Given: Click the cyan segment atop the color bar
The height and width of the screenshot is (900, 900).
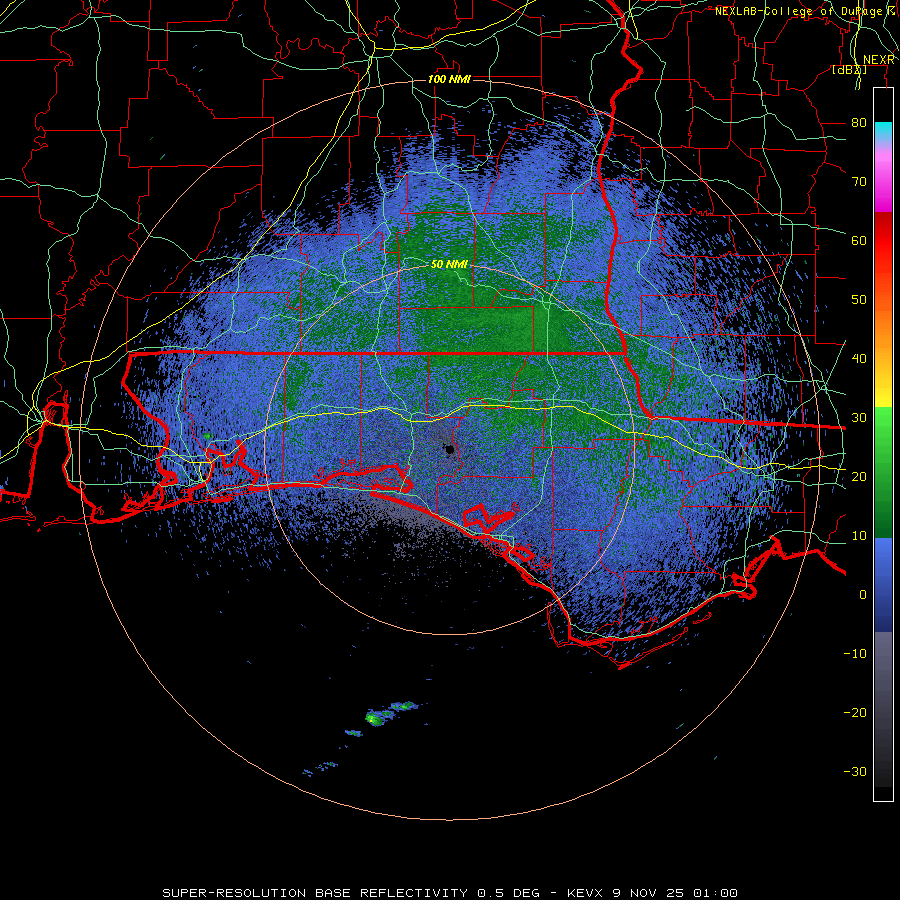Looking at the screenshot, I should point(883,132).
